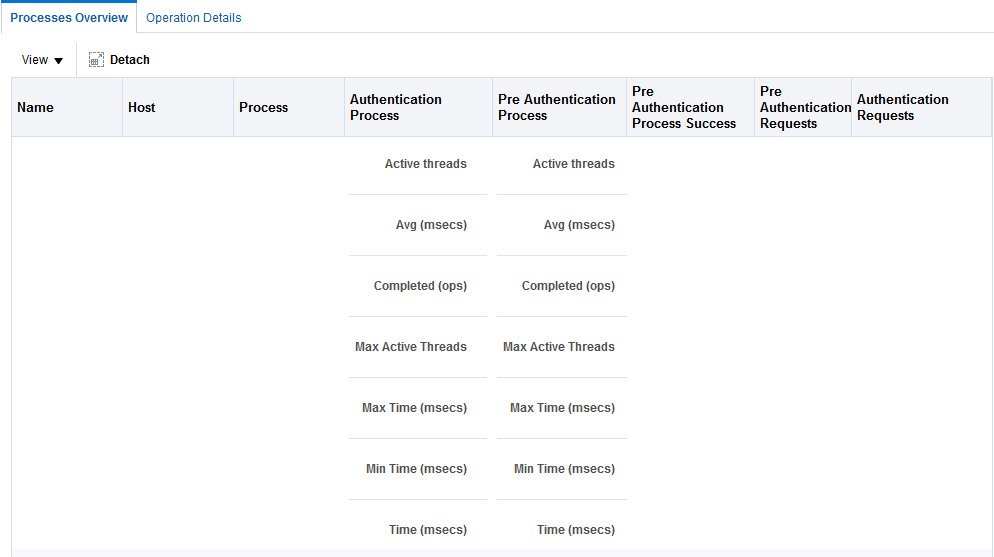Image resolution: width=994 pixels, height=557 pixels.
Task: Click the Pre Authentication Requests column header
Action: pos(803,107)
